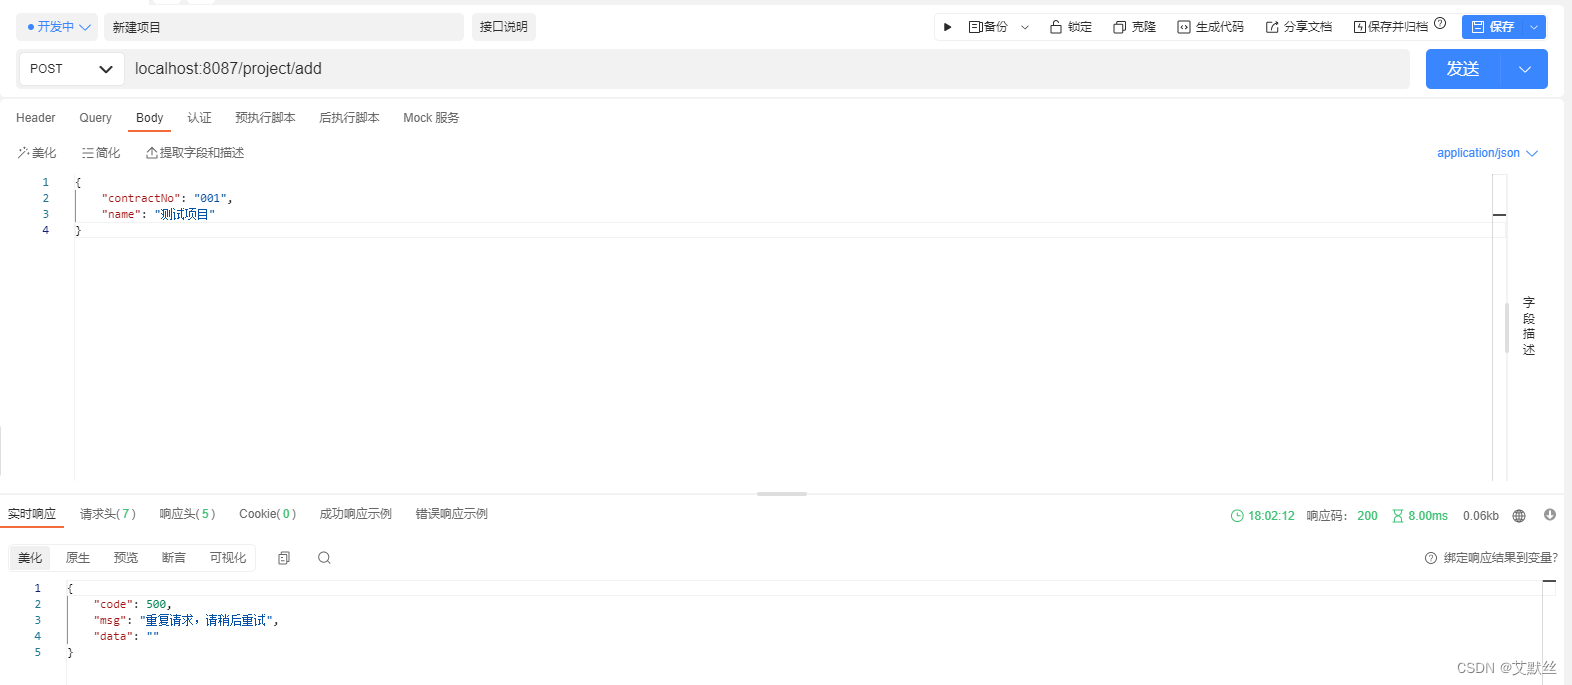Open the 开发中 status dropdown
The width and height of the screenshot is (1572, 685).
tap(57, 27)
